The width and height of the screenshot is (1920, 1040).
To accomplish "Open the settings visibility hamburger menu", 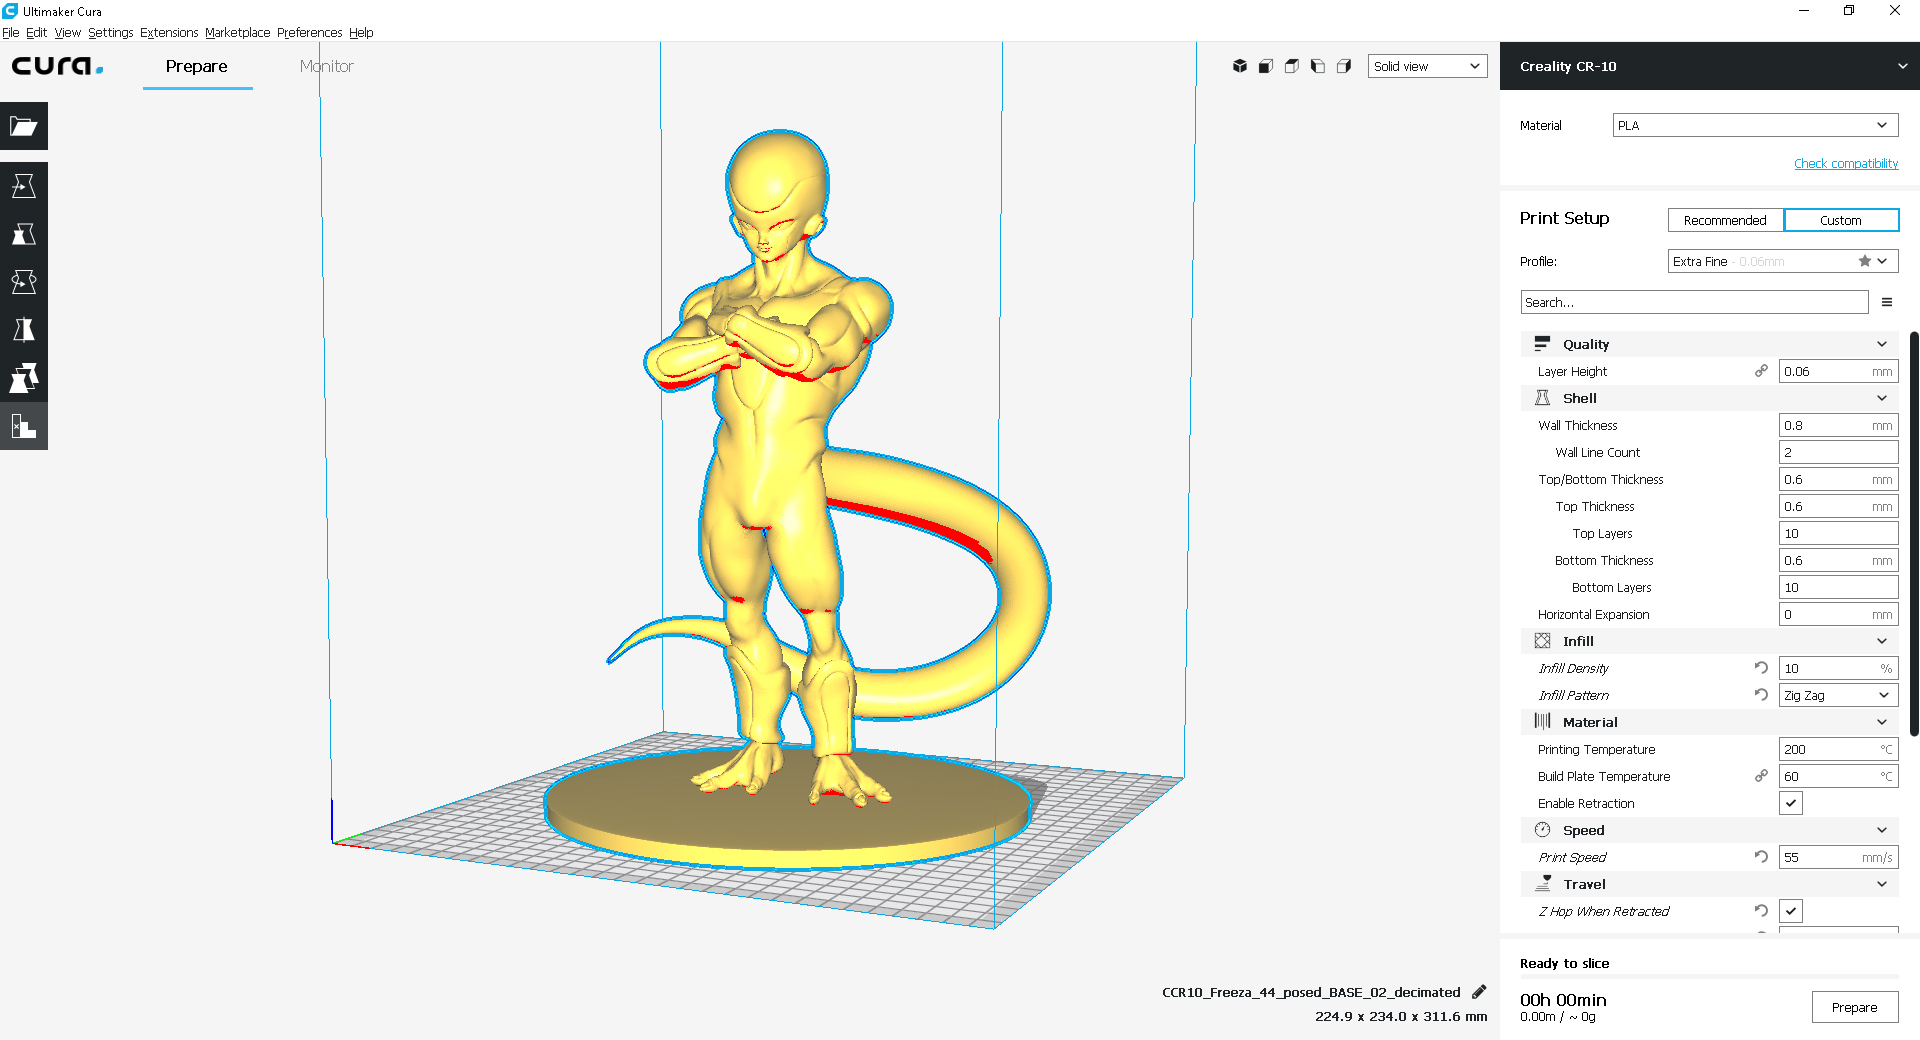I will pos(1887,302).
